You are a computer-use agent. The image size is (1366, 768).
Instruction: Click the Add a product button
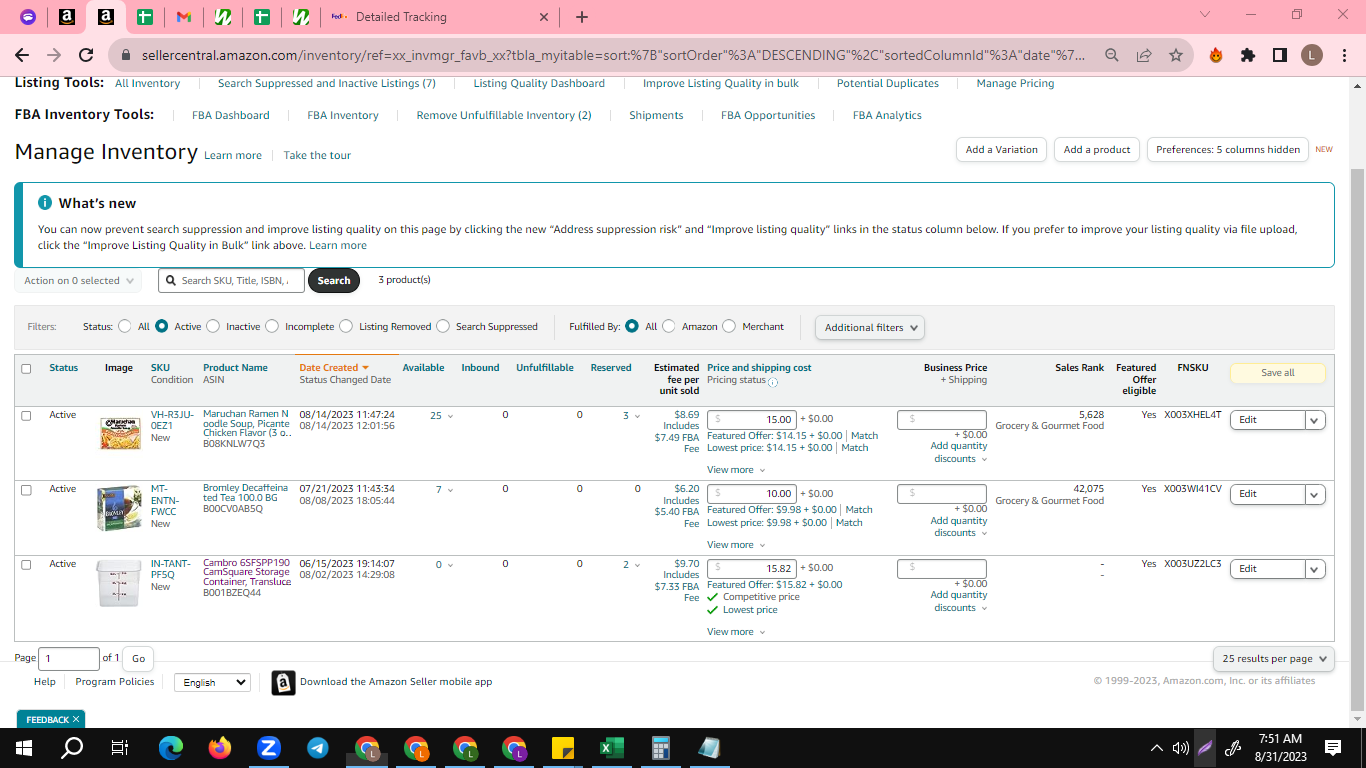point(1097,149)
